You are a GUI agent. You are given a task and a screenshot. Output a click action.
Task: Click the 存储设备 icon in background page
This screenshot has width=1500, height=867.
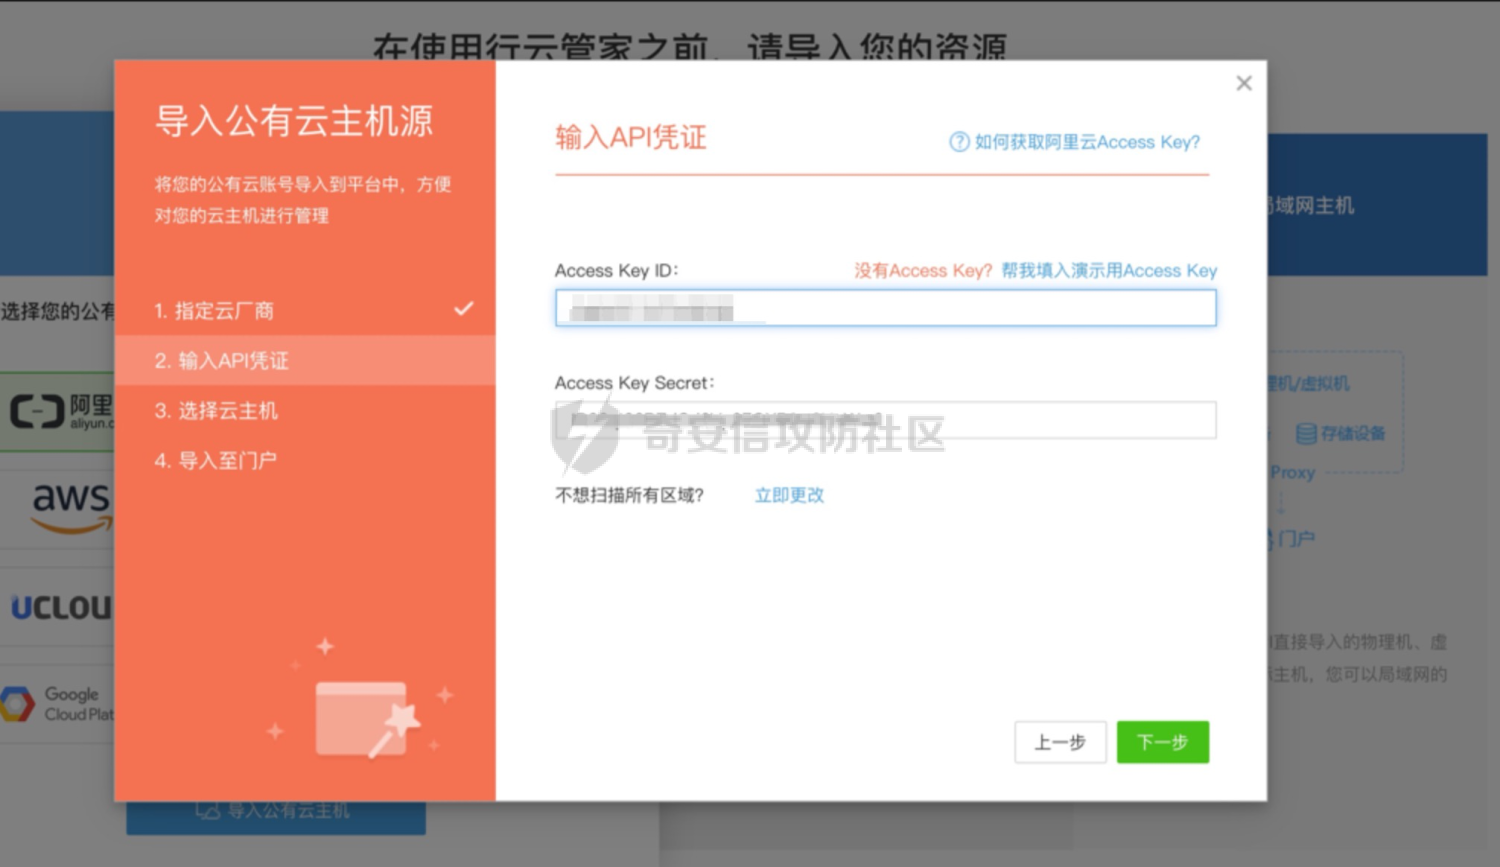1306,433
